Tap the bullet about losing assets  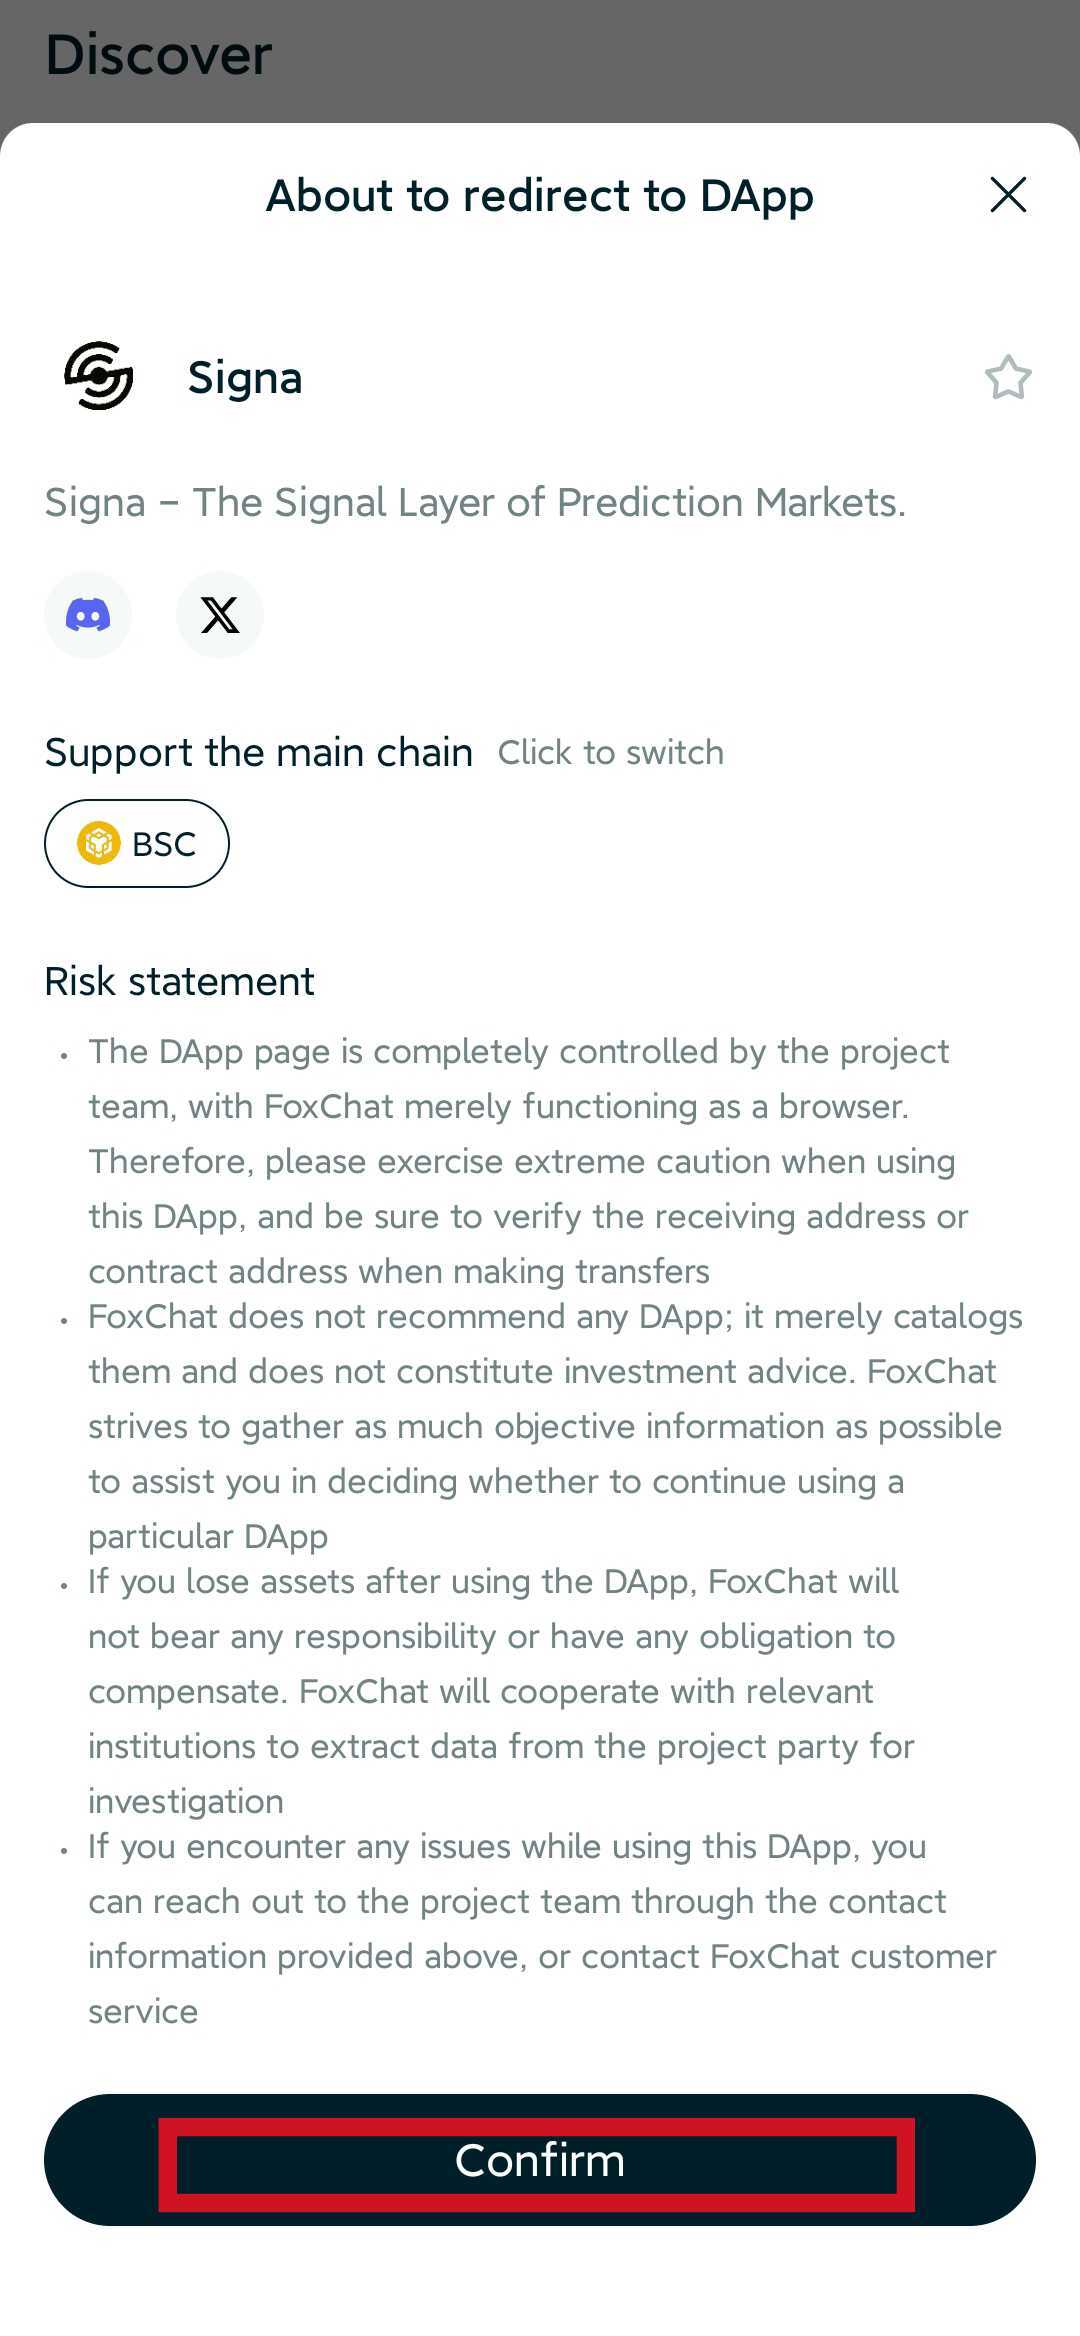tap(500, 1691)
